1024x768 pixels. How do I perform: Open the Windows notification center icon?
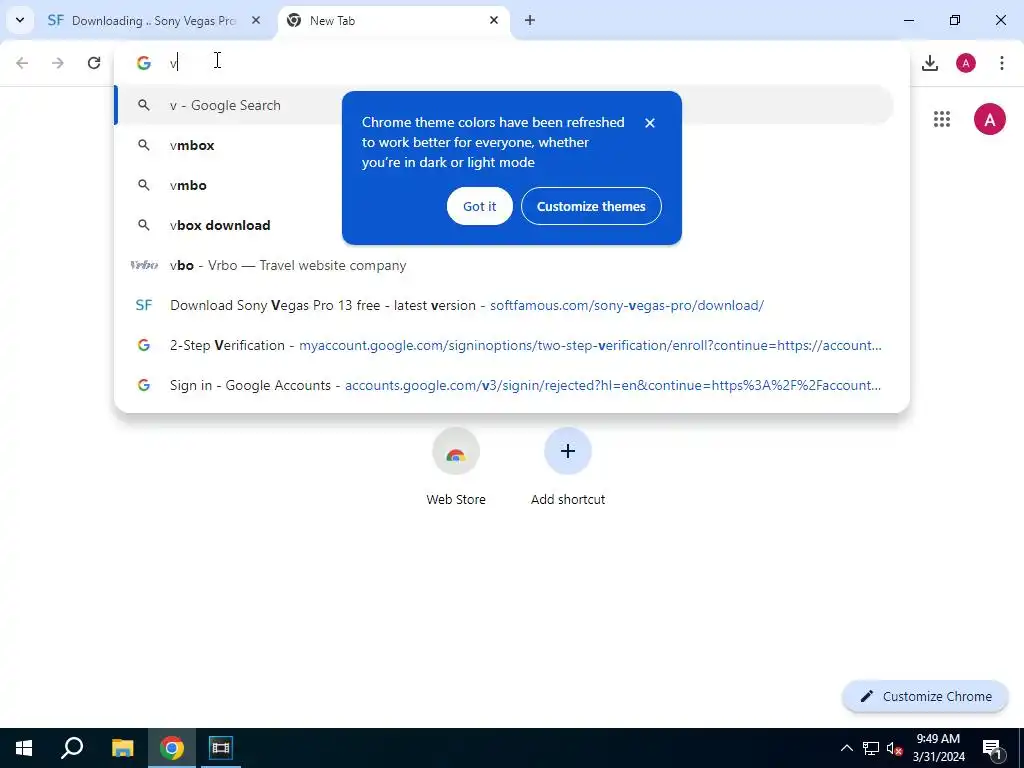(x=993, y=748)
